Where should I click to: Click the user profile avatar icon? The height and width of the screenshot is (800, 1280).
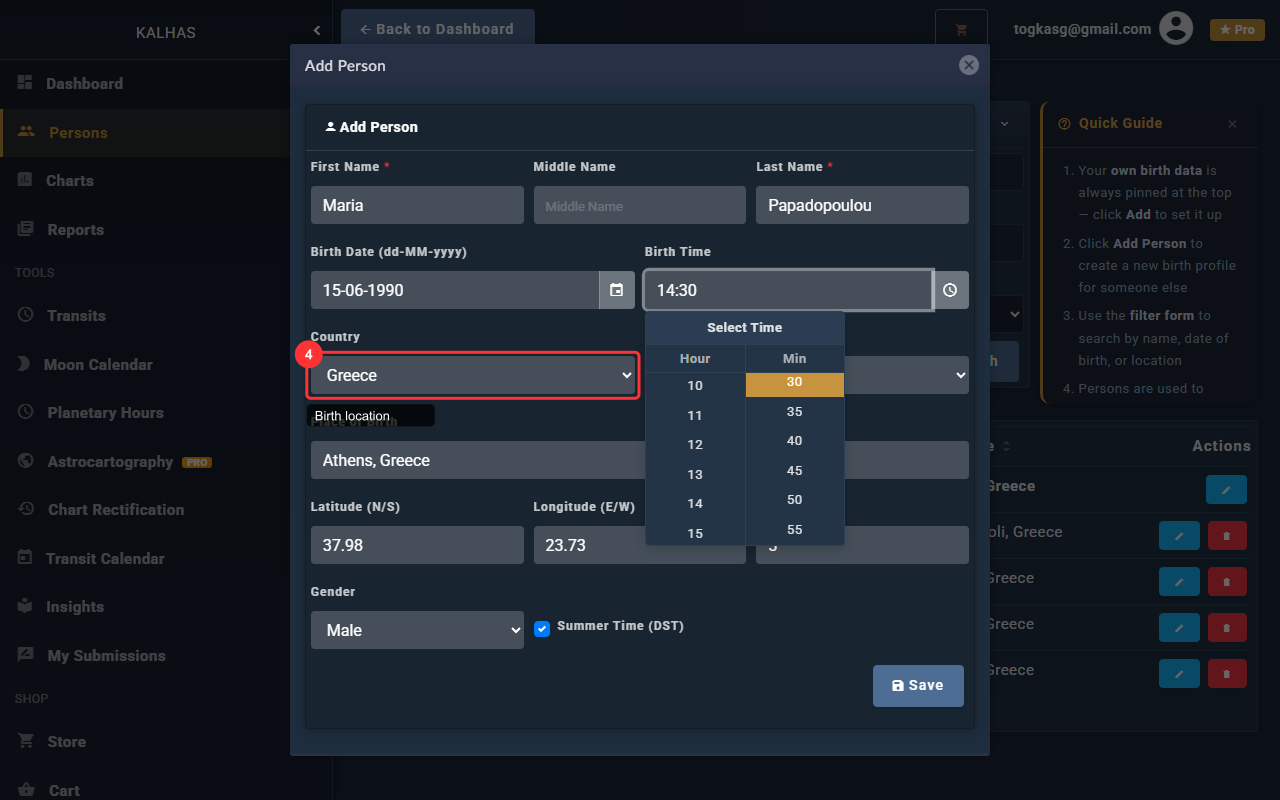[x=1176, y=29]
